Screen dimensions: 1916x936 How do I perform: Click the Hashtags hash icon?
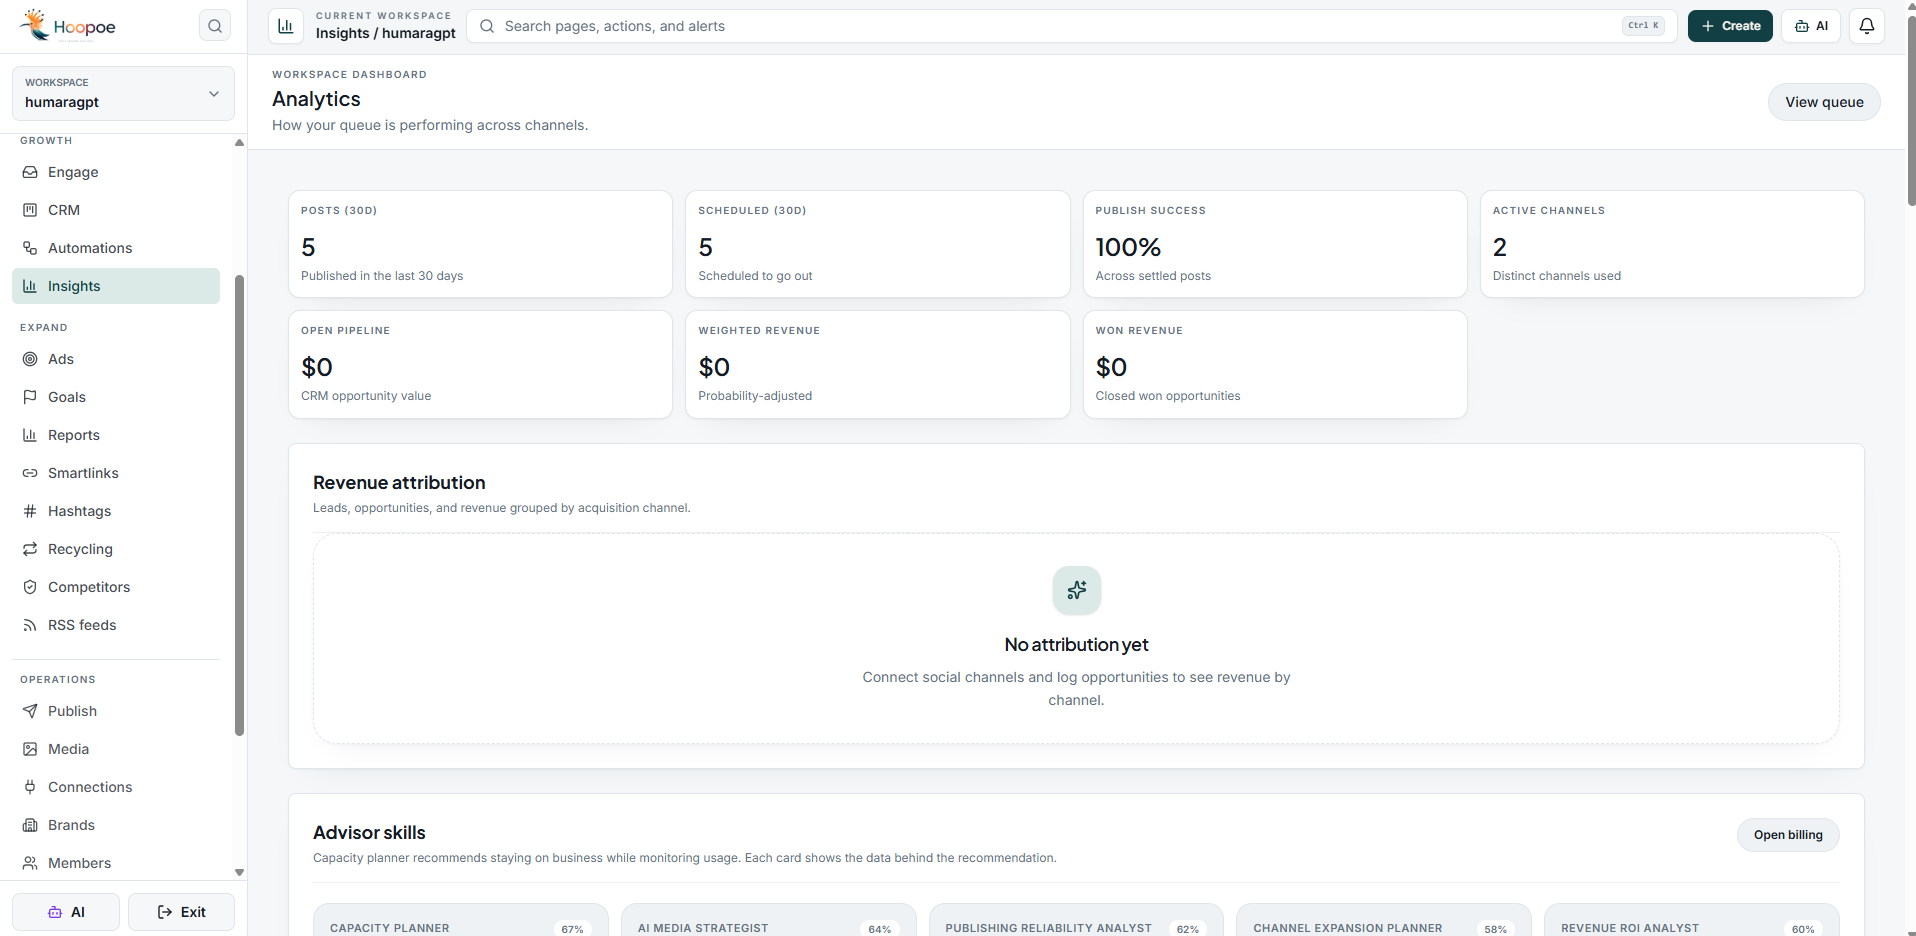30,511
